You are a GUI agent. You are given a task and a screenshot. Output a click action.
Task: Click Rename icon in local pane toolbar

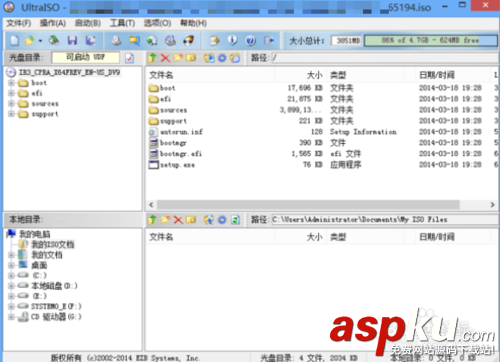191,220
